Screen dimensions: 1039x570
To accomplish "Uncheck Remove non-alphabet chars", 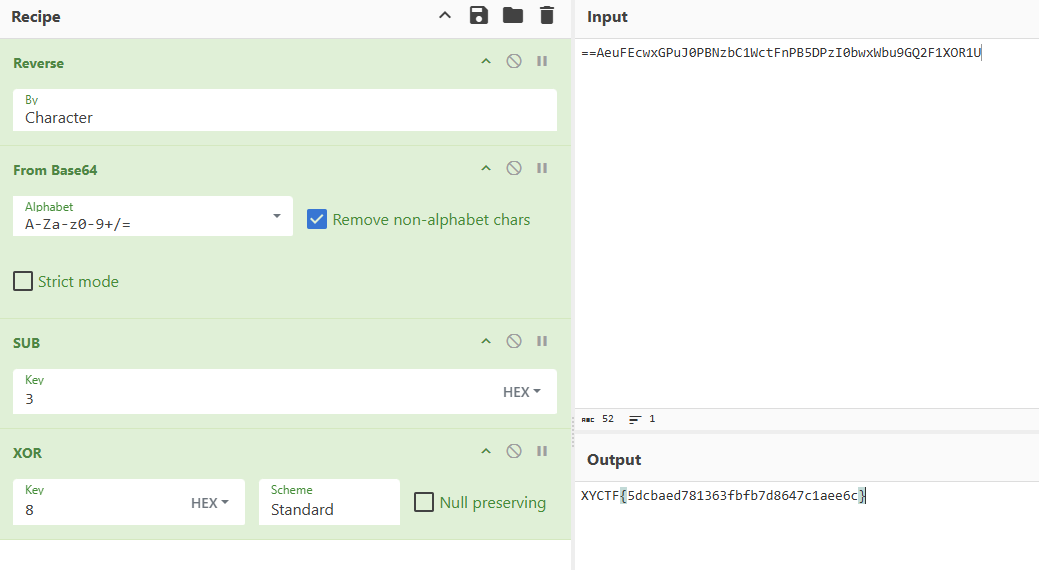I will pos(317,219).
